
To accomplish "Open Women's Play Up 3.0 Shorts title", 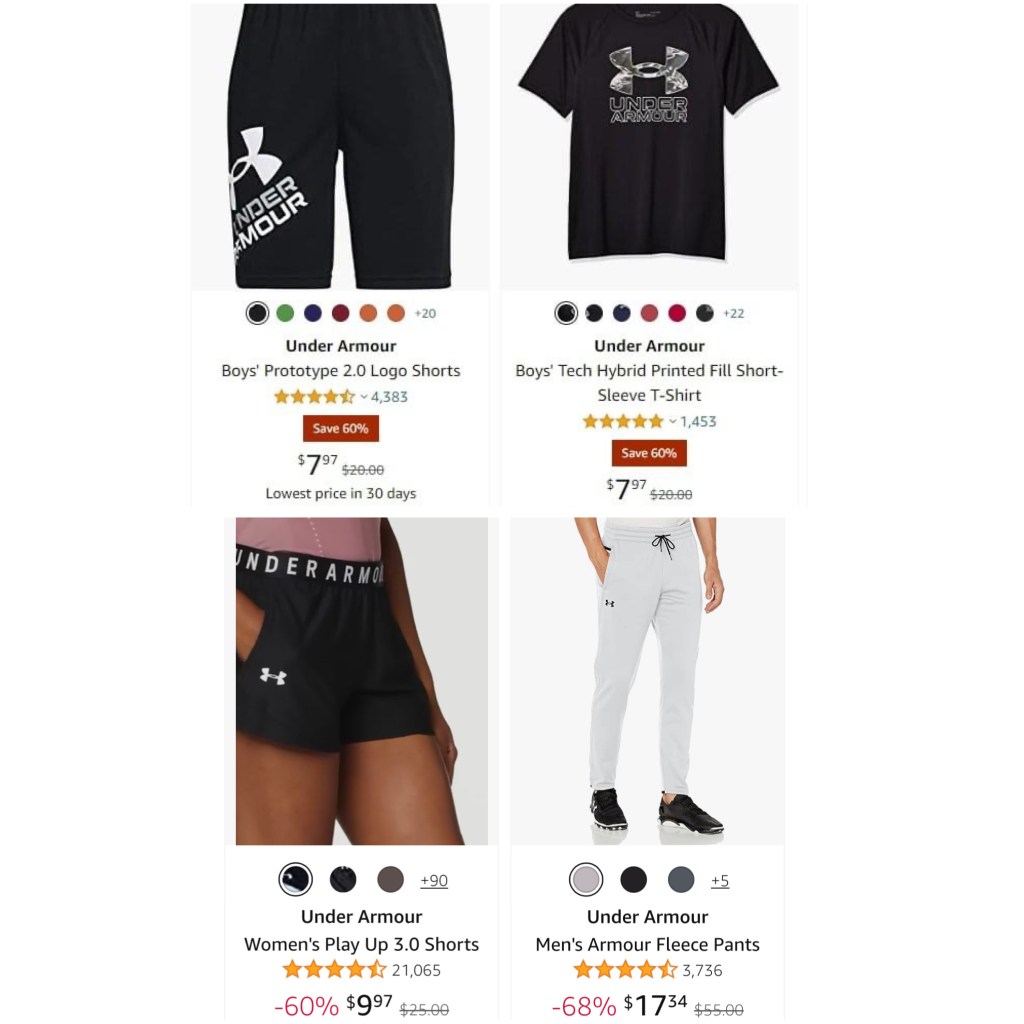I will [361, 944].
